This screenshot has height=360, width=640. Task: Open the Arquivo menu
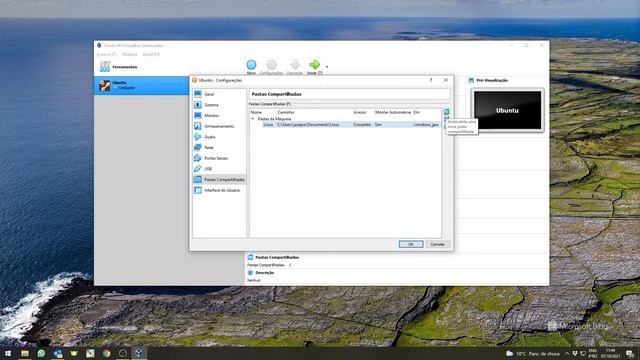pyautogui.click(x=107, y=54)
